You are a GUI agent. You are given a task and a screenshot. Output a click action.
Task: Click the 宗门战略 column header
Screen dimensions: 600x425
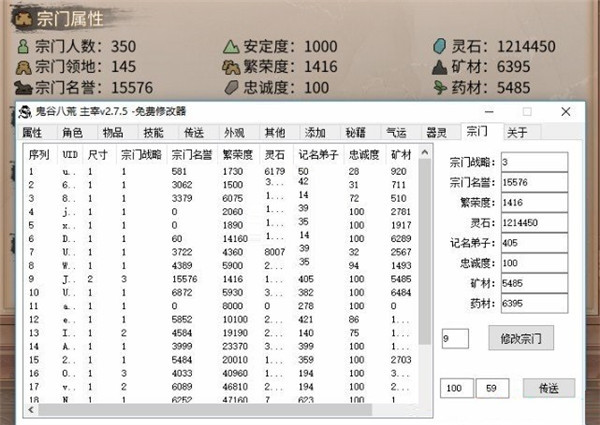pos(141,155)
